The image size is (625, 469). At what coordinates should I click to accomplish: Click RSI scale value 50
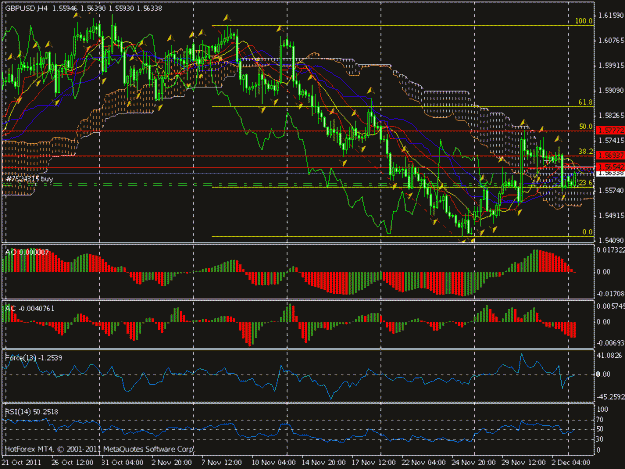(x=600, y=429)
